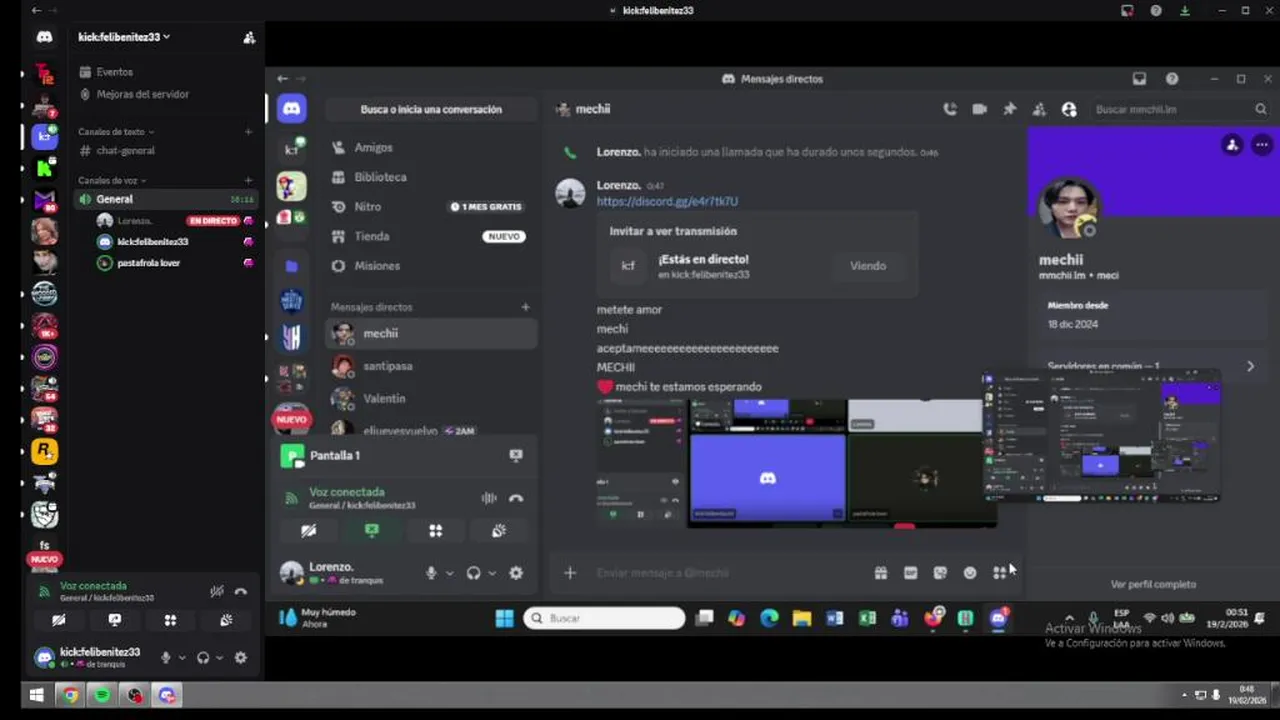Open noise suppression icon beside Voz conectada

(489, 498)
